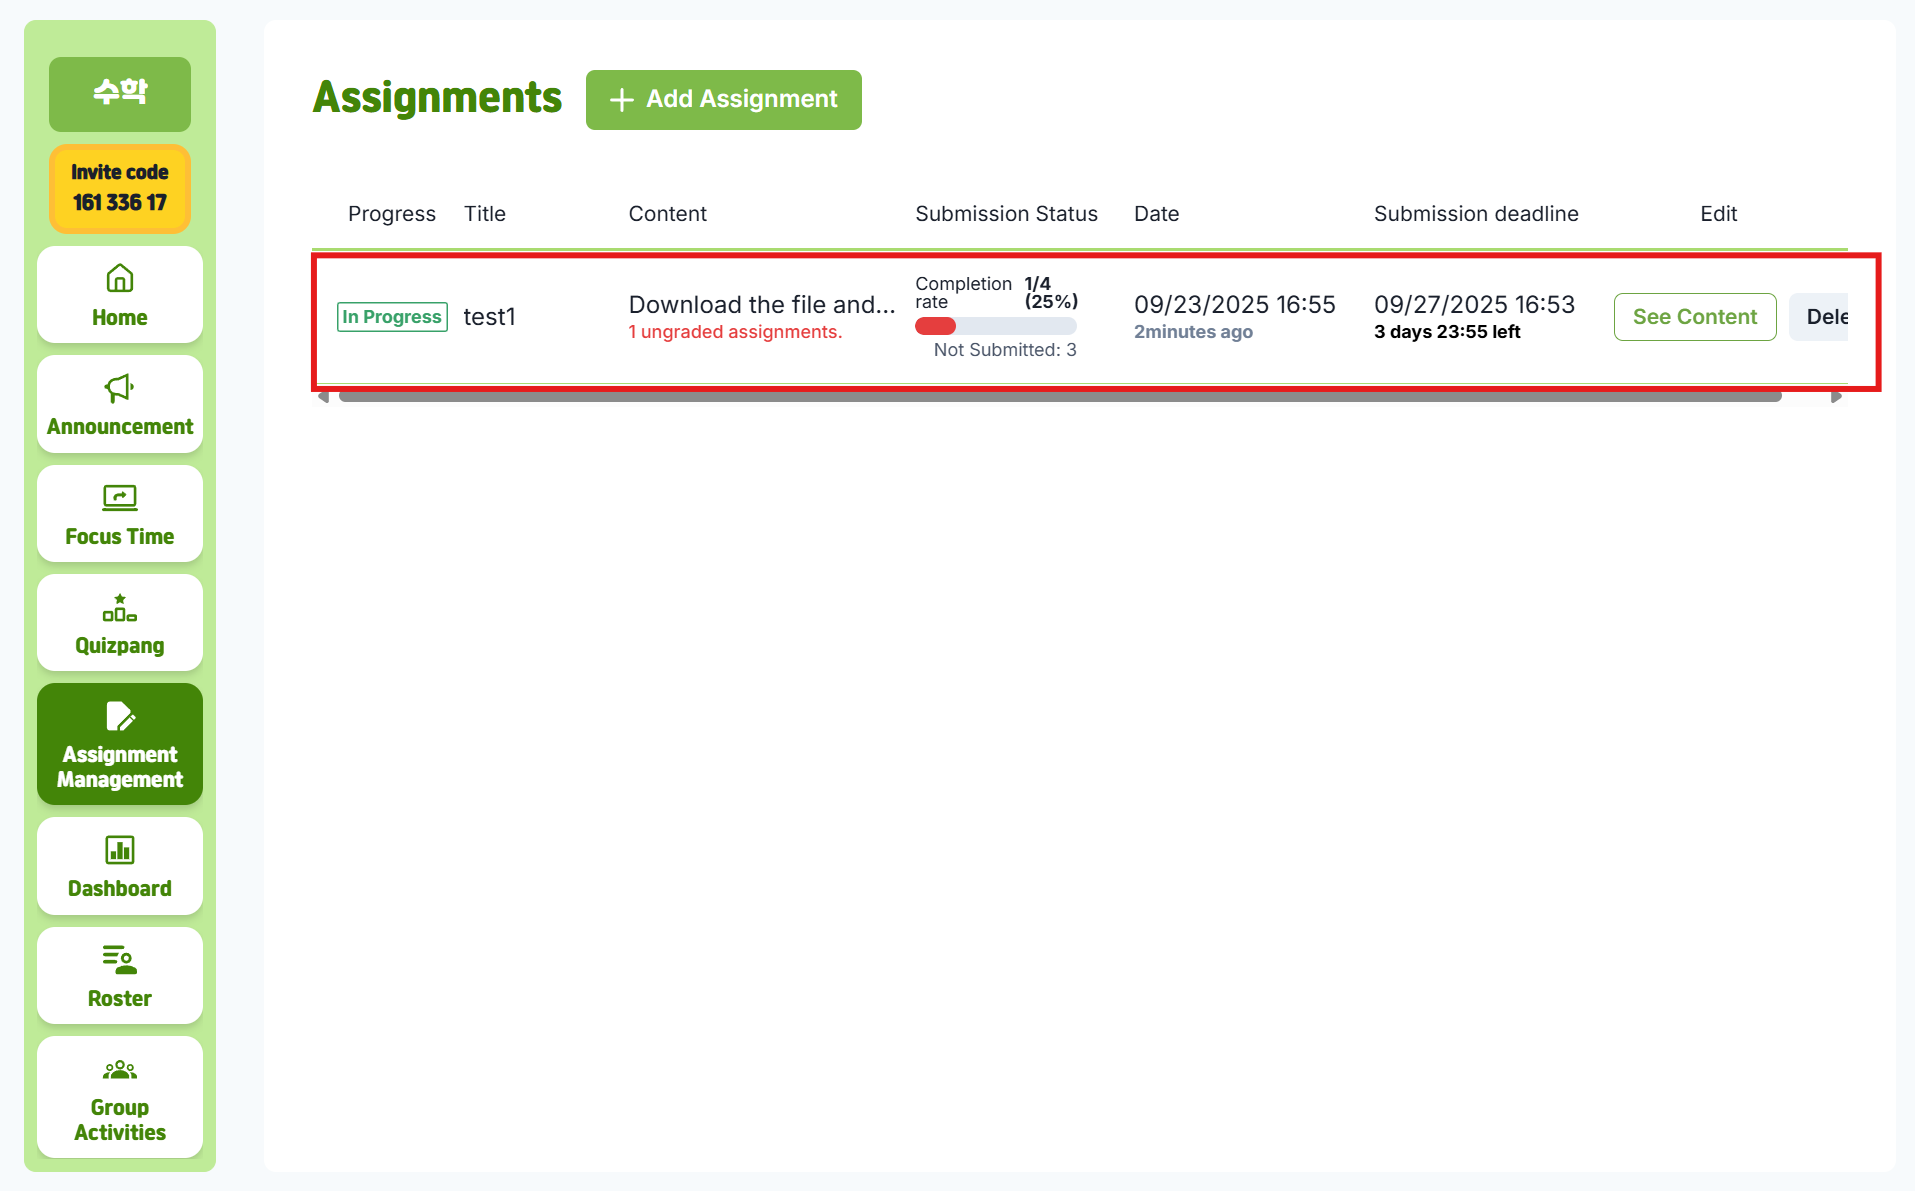The height and width of the screenshot is (1191, 1915).
Task: Click the red ungraded assignments notice
Action: 735,332
